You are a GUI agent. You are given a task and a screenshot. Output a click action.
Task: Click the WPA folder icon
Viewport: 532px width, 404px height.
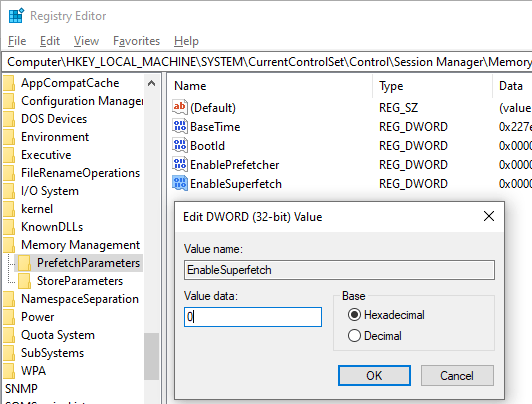[x=9, y=371]
